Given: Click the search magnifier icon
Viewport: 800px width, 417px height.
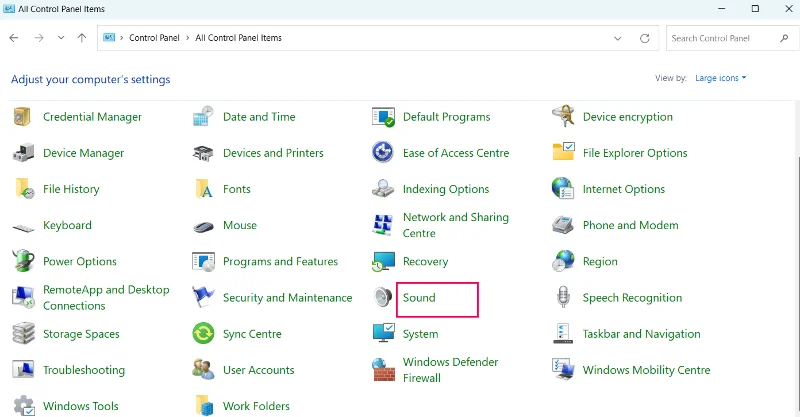Looking at the screenshot, I should 784,38.
